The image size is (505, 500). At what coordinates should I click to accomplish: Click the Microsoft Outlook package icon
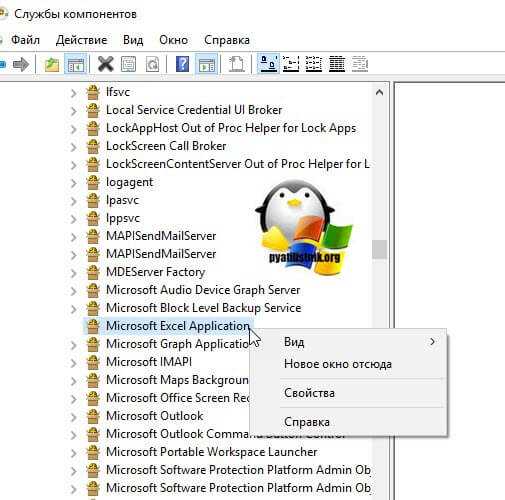[x=93, y=416]
